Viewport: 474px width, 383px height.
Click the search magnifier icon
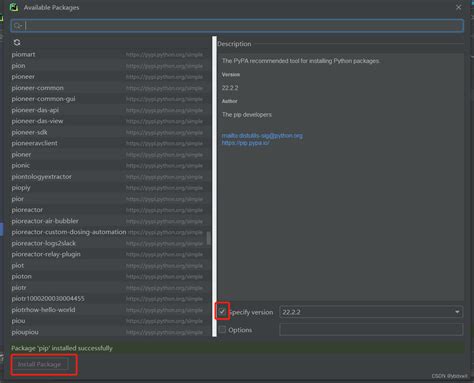click(18, 26)
